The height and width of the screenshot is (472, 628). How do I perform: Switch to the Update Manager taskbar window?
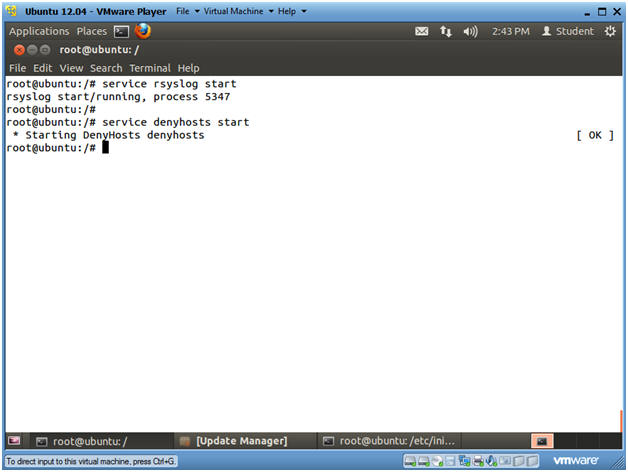(x=245, y=441)
